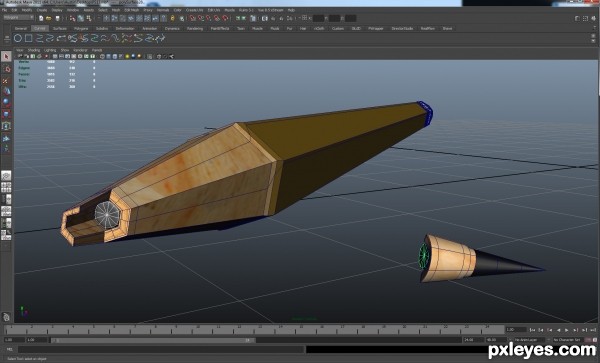
Task: Click frame 12 on the time slider
Action: [x=238, y=329]
